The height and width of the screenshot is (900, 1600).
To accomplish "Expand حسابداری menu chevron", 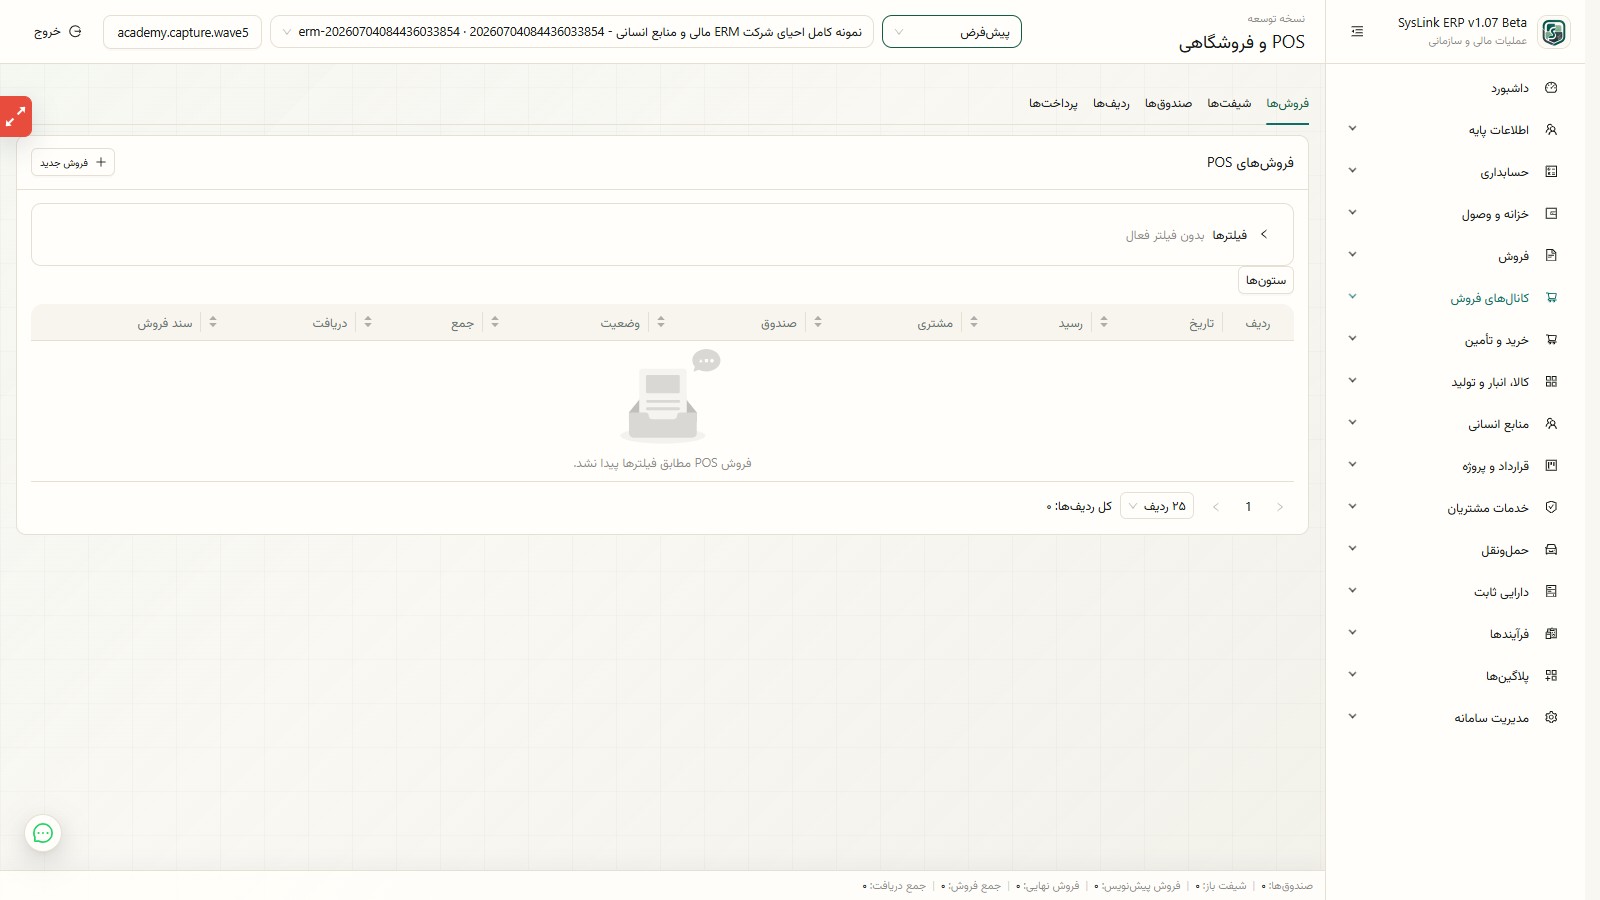I will coord(1352,171).
